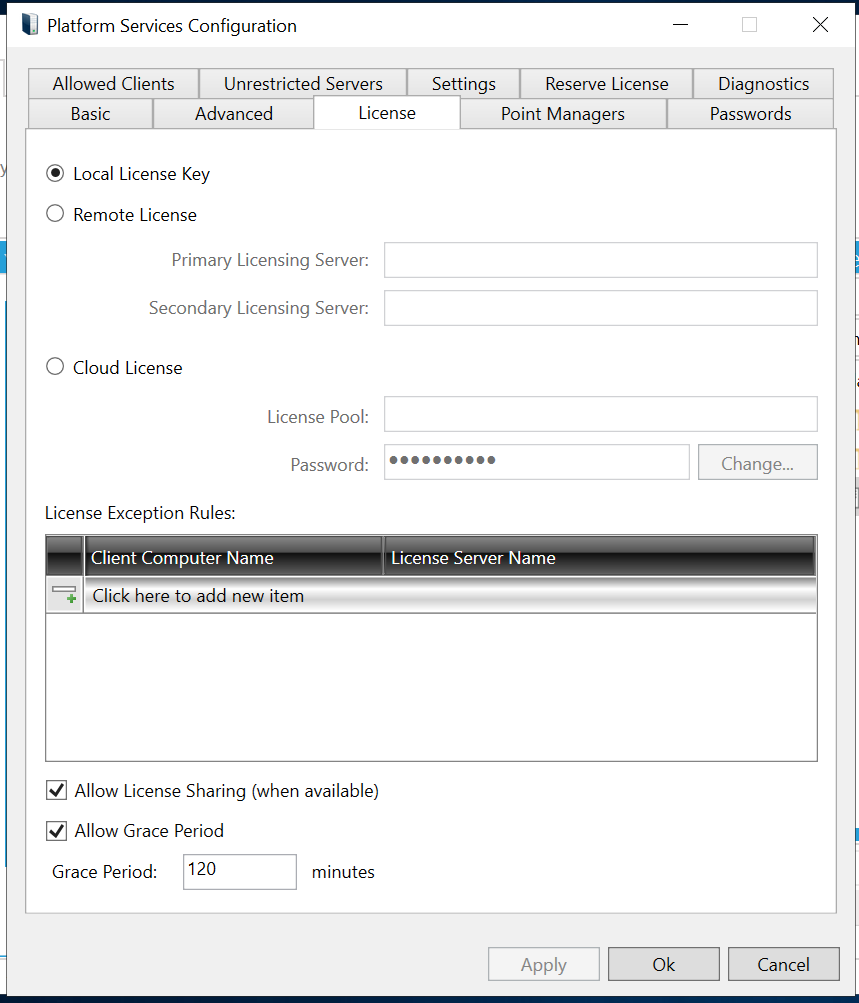Select the Advanced tab
Screen dimensions: 859x1003
[x=234, y=114]
